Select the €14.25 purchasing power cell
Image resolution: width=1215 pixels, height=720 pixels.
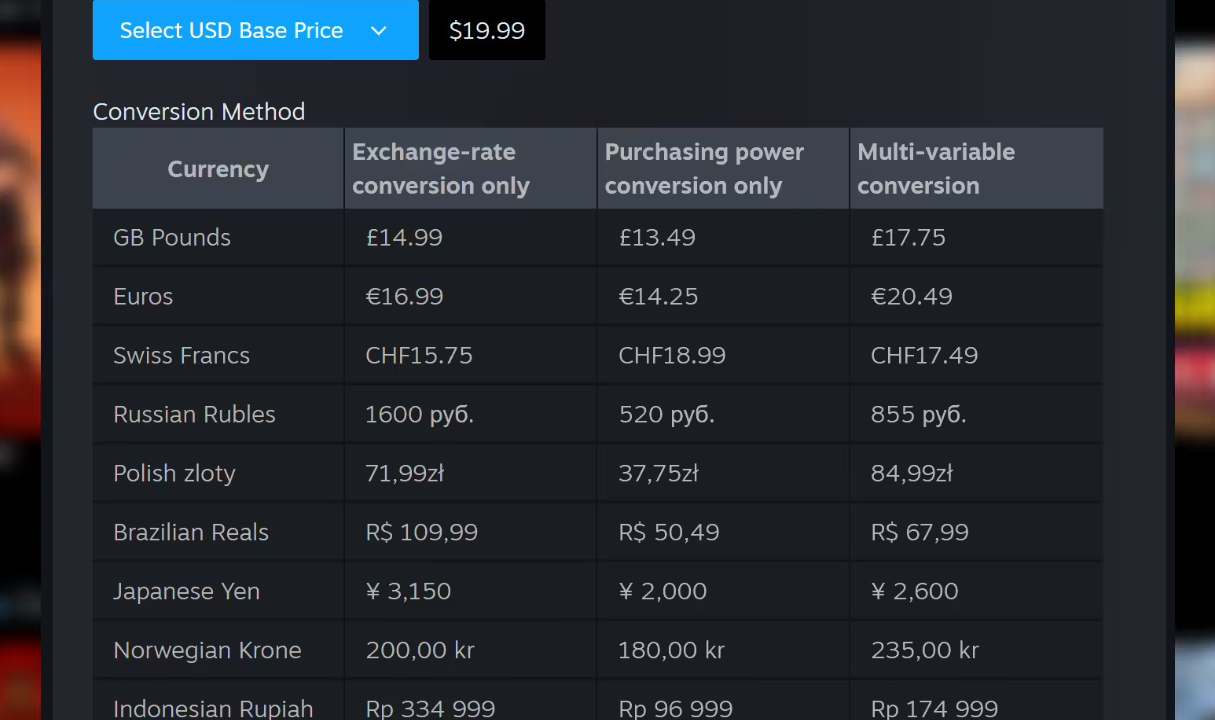point(658,297)
